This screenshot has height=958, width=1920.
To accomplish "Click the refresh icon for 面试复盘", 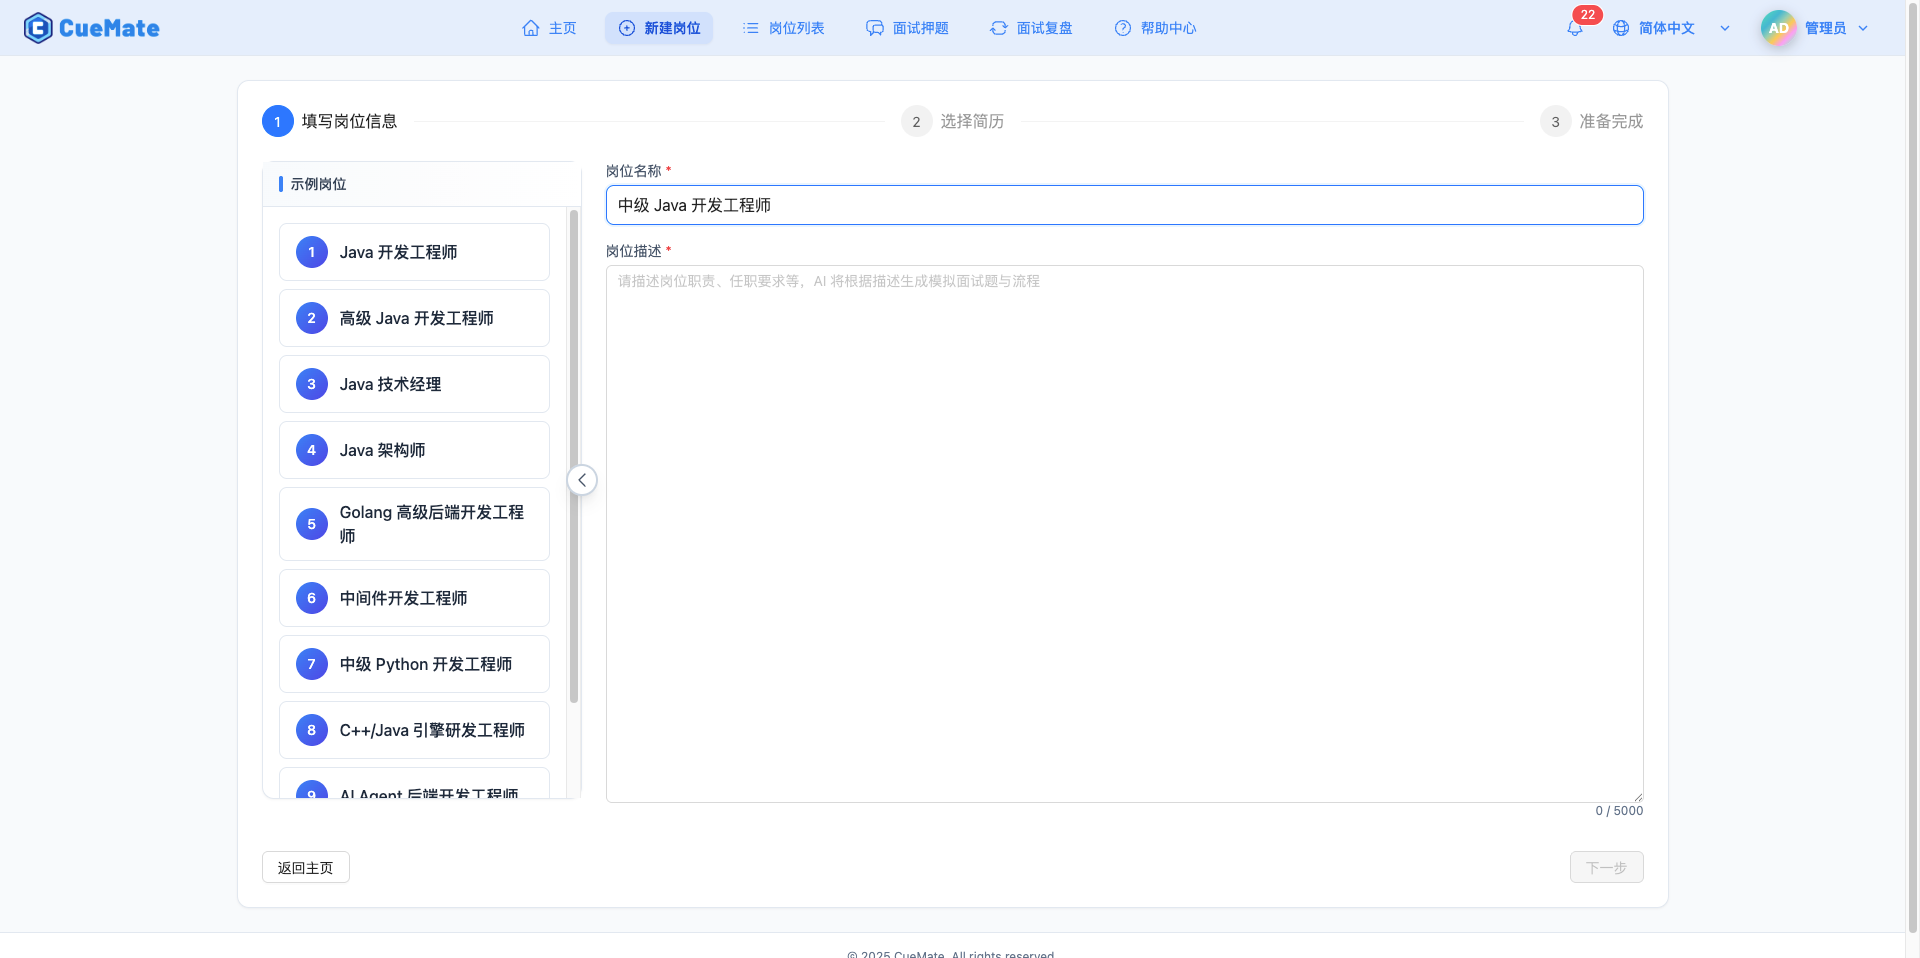I will click(998, 28).
